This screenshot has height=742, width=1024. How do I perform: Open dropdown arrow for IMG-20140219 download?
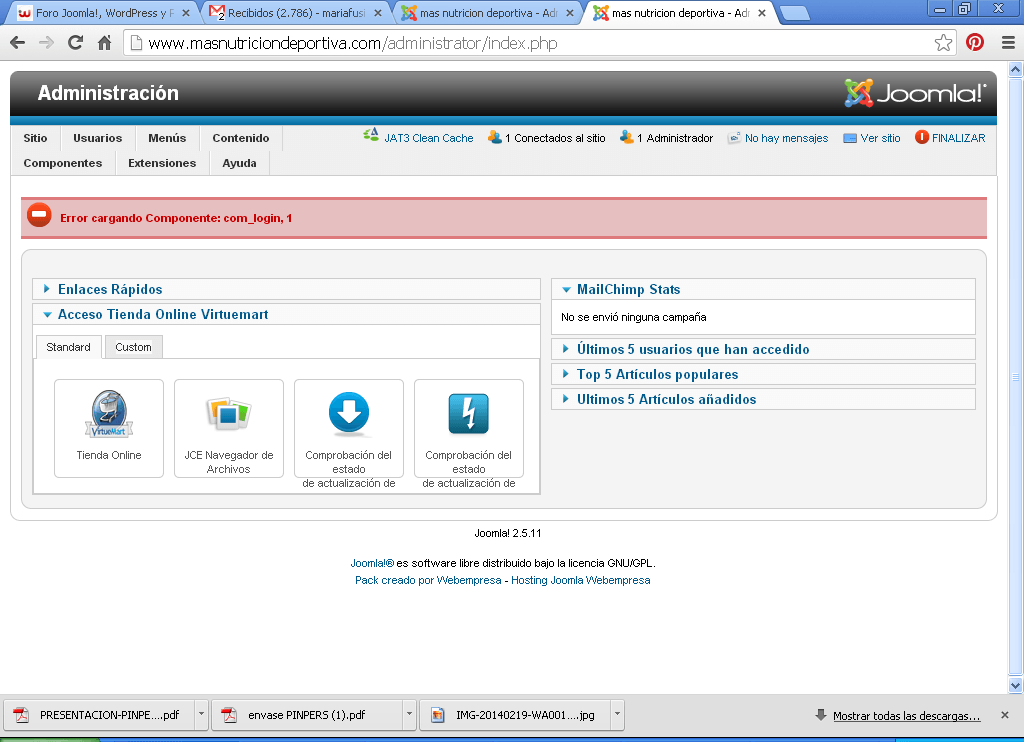(617, 715)
